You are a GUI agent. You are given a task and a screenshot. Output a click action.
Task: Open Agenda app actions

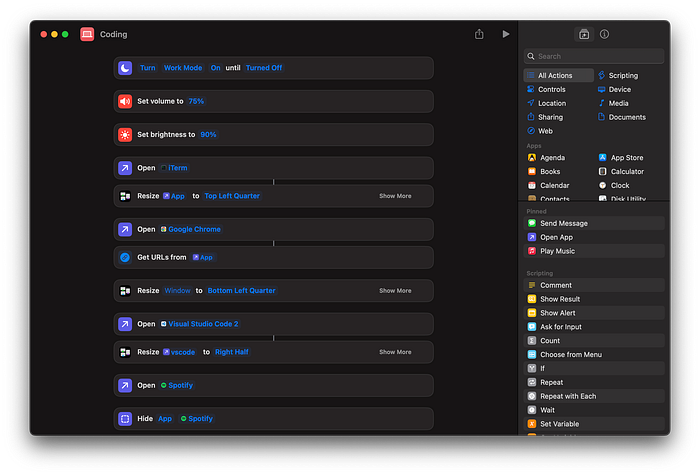click(x=546, y=158)
